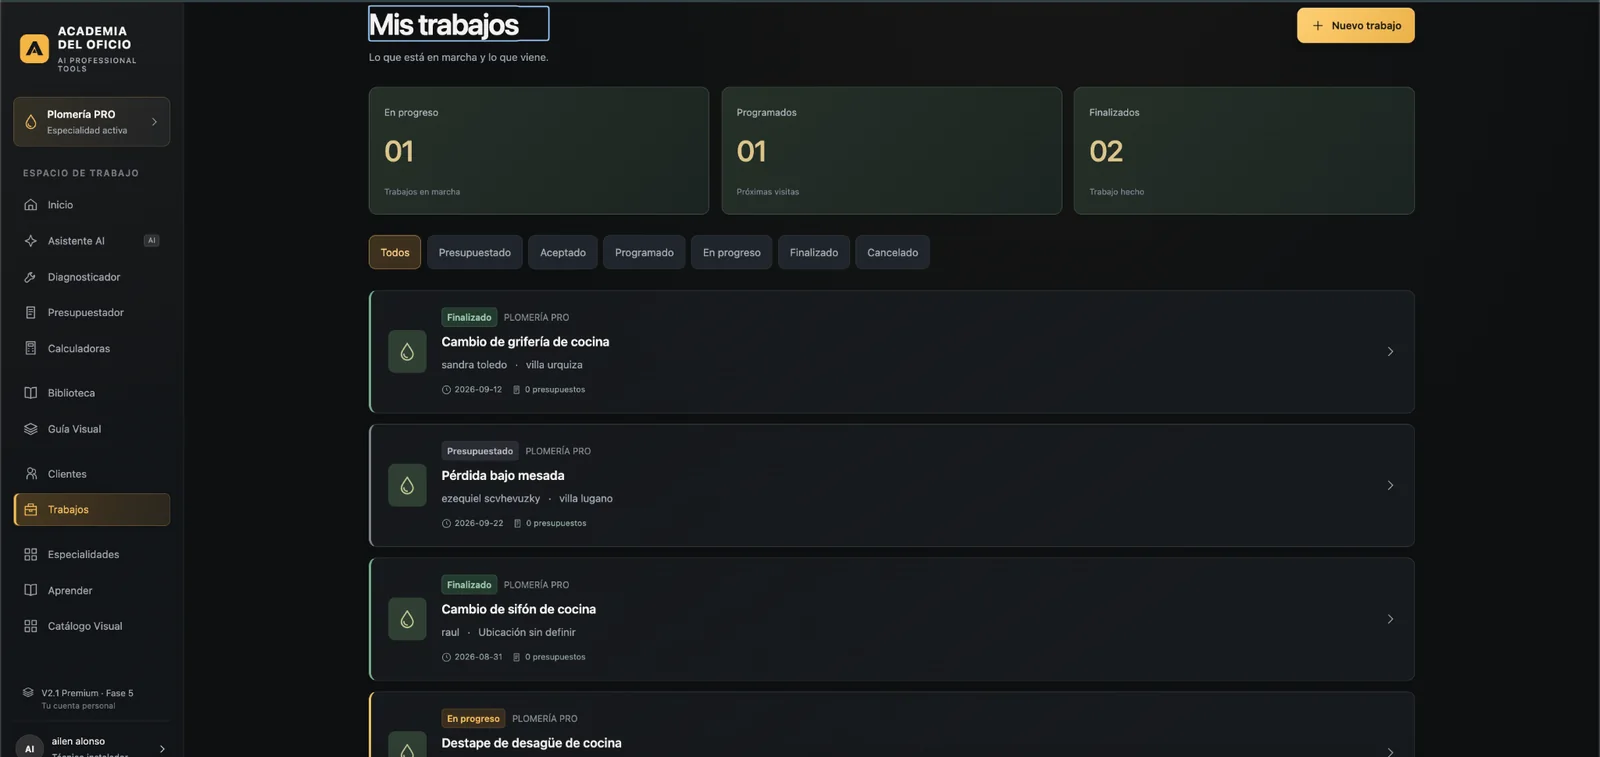Screen dimensions: 1600x757
Task: Click the job title Pérdida bajo mesada
Action: [503, 476]
